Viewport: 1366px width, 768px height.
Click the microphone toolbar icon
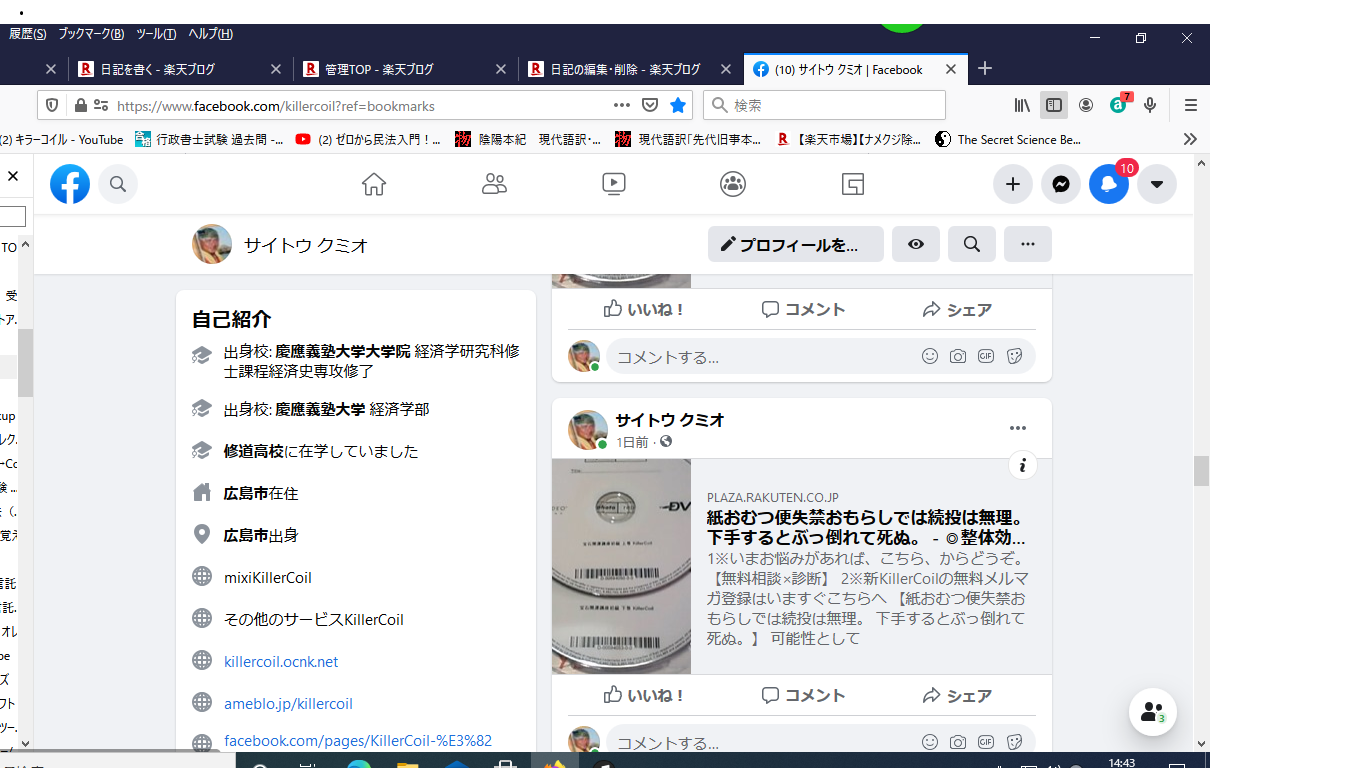pyautogui.click(x=1151, y=105)
